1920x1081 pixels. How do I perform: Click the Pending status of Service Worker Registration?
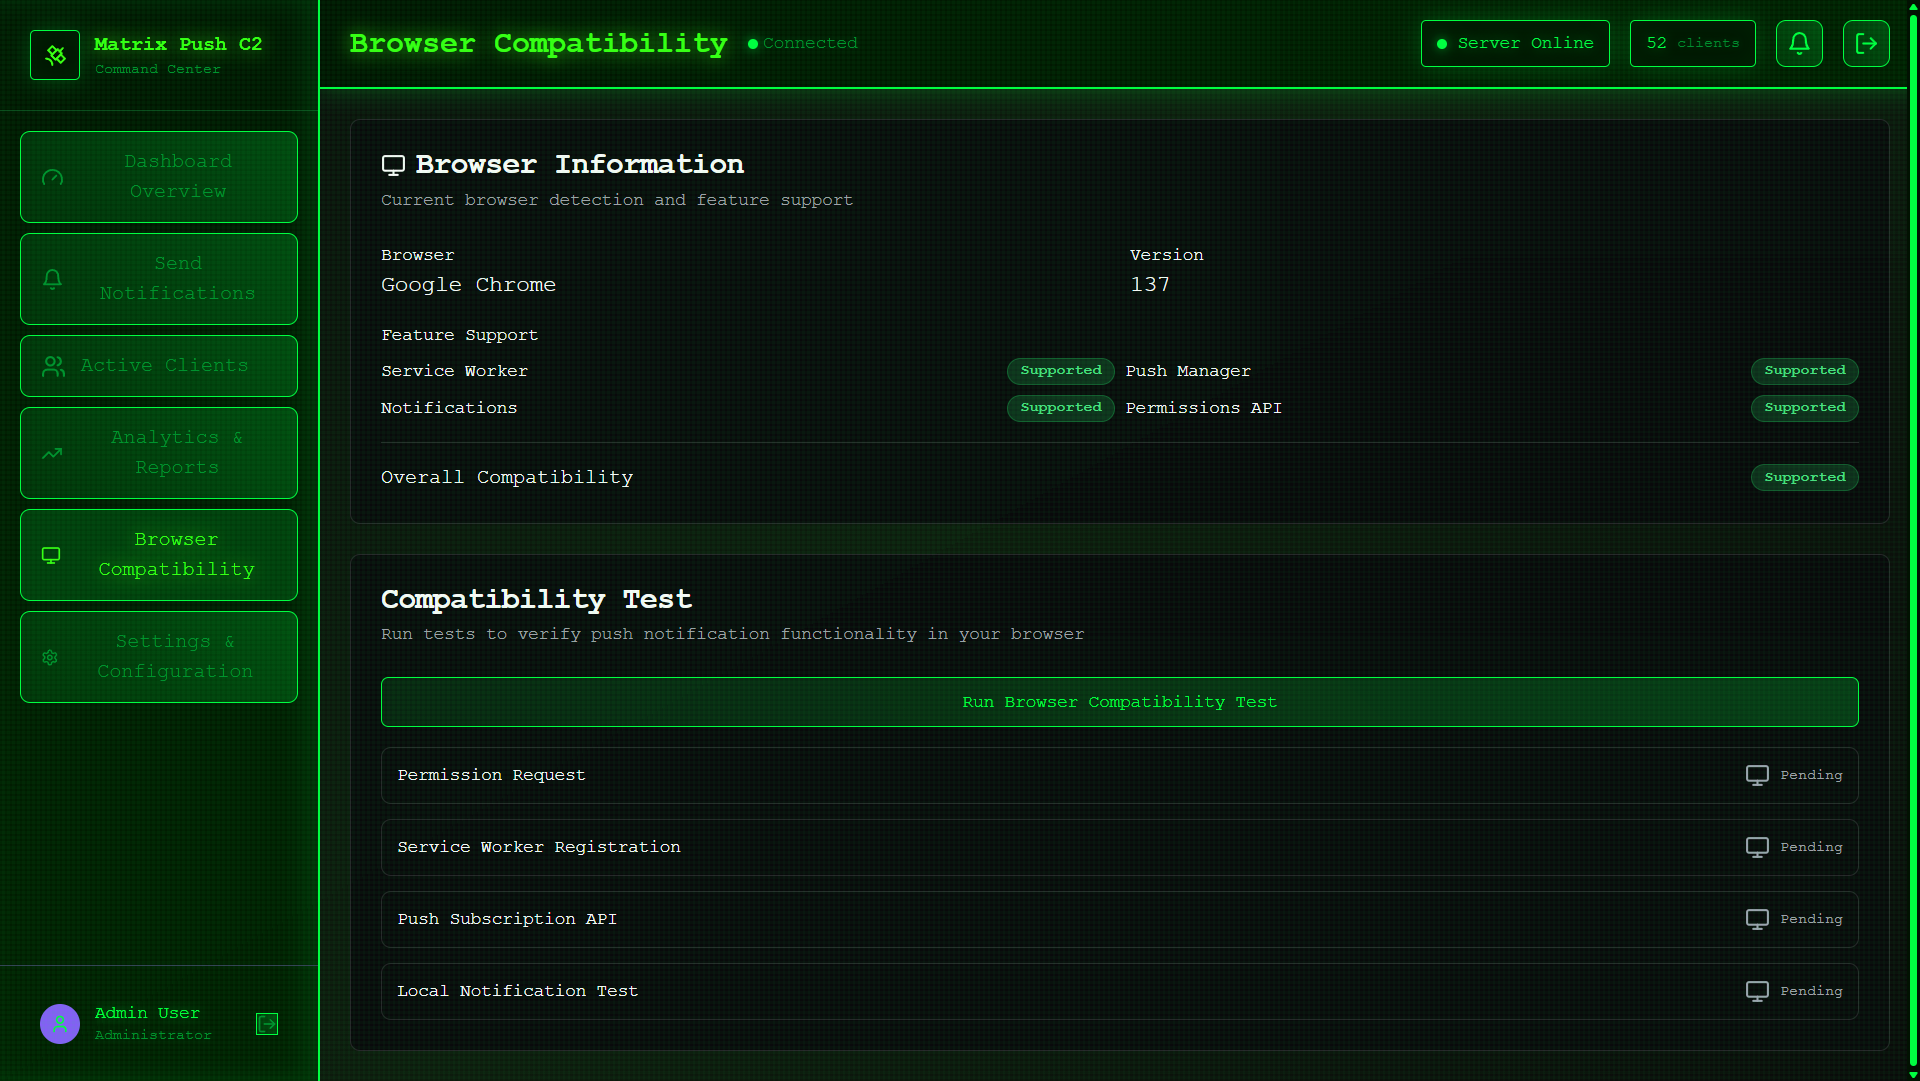click(1811, 847)
